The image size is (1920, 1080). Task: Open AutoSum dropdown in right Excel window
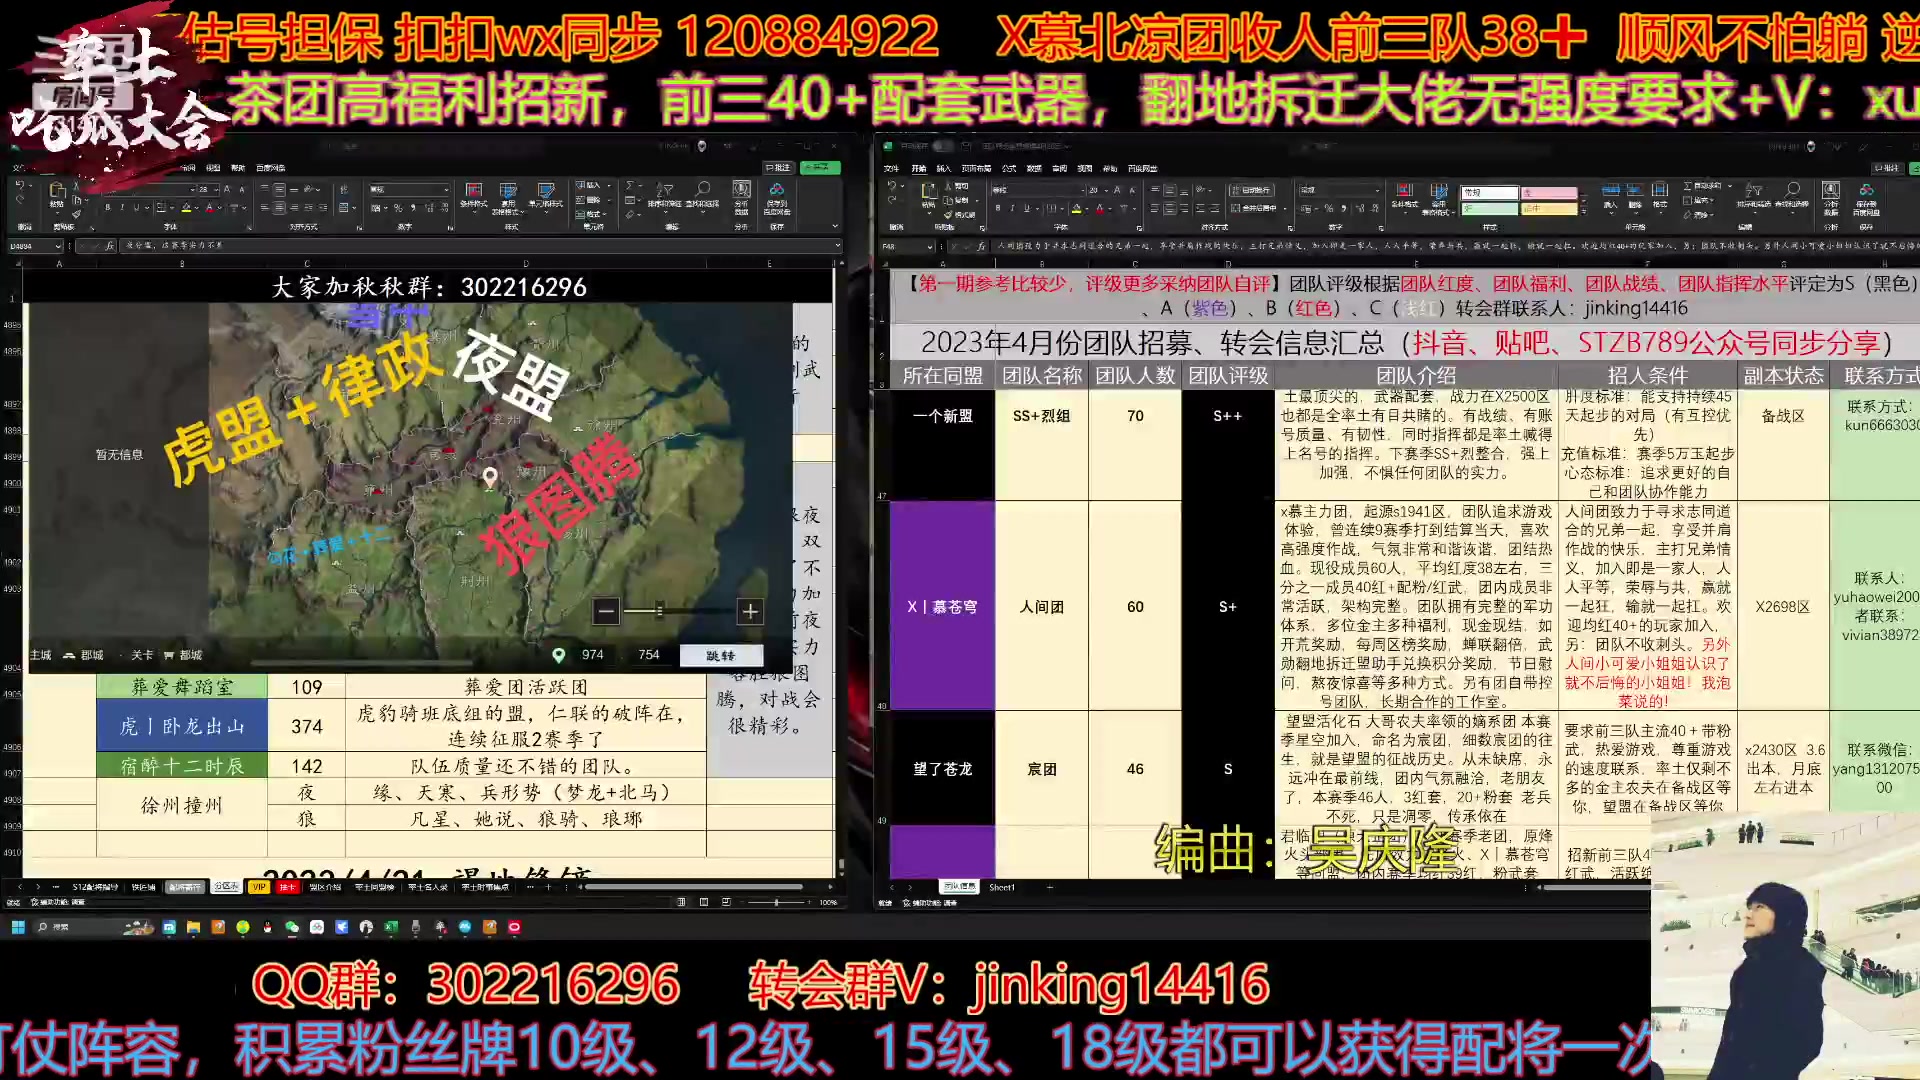(x=1730, y=185)
